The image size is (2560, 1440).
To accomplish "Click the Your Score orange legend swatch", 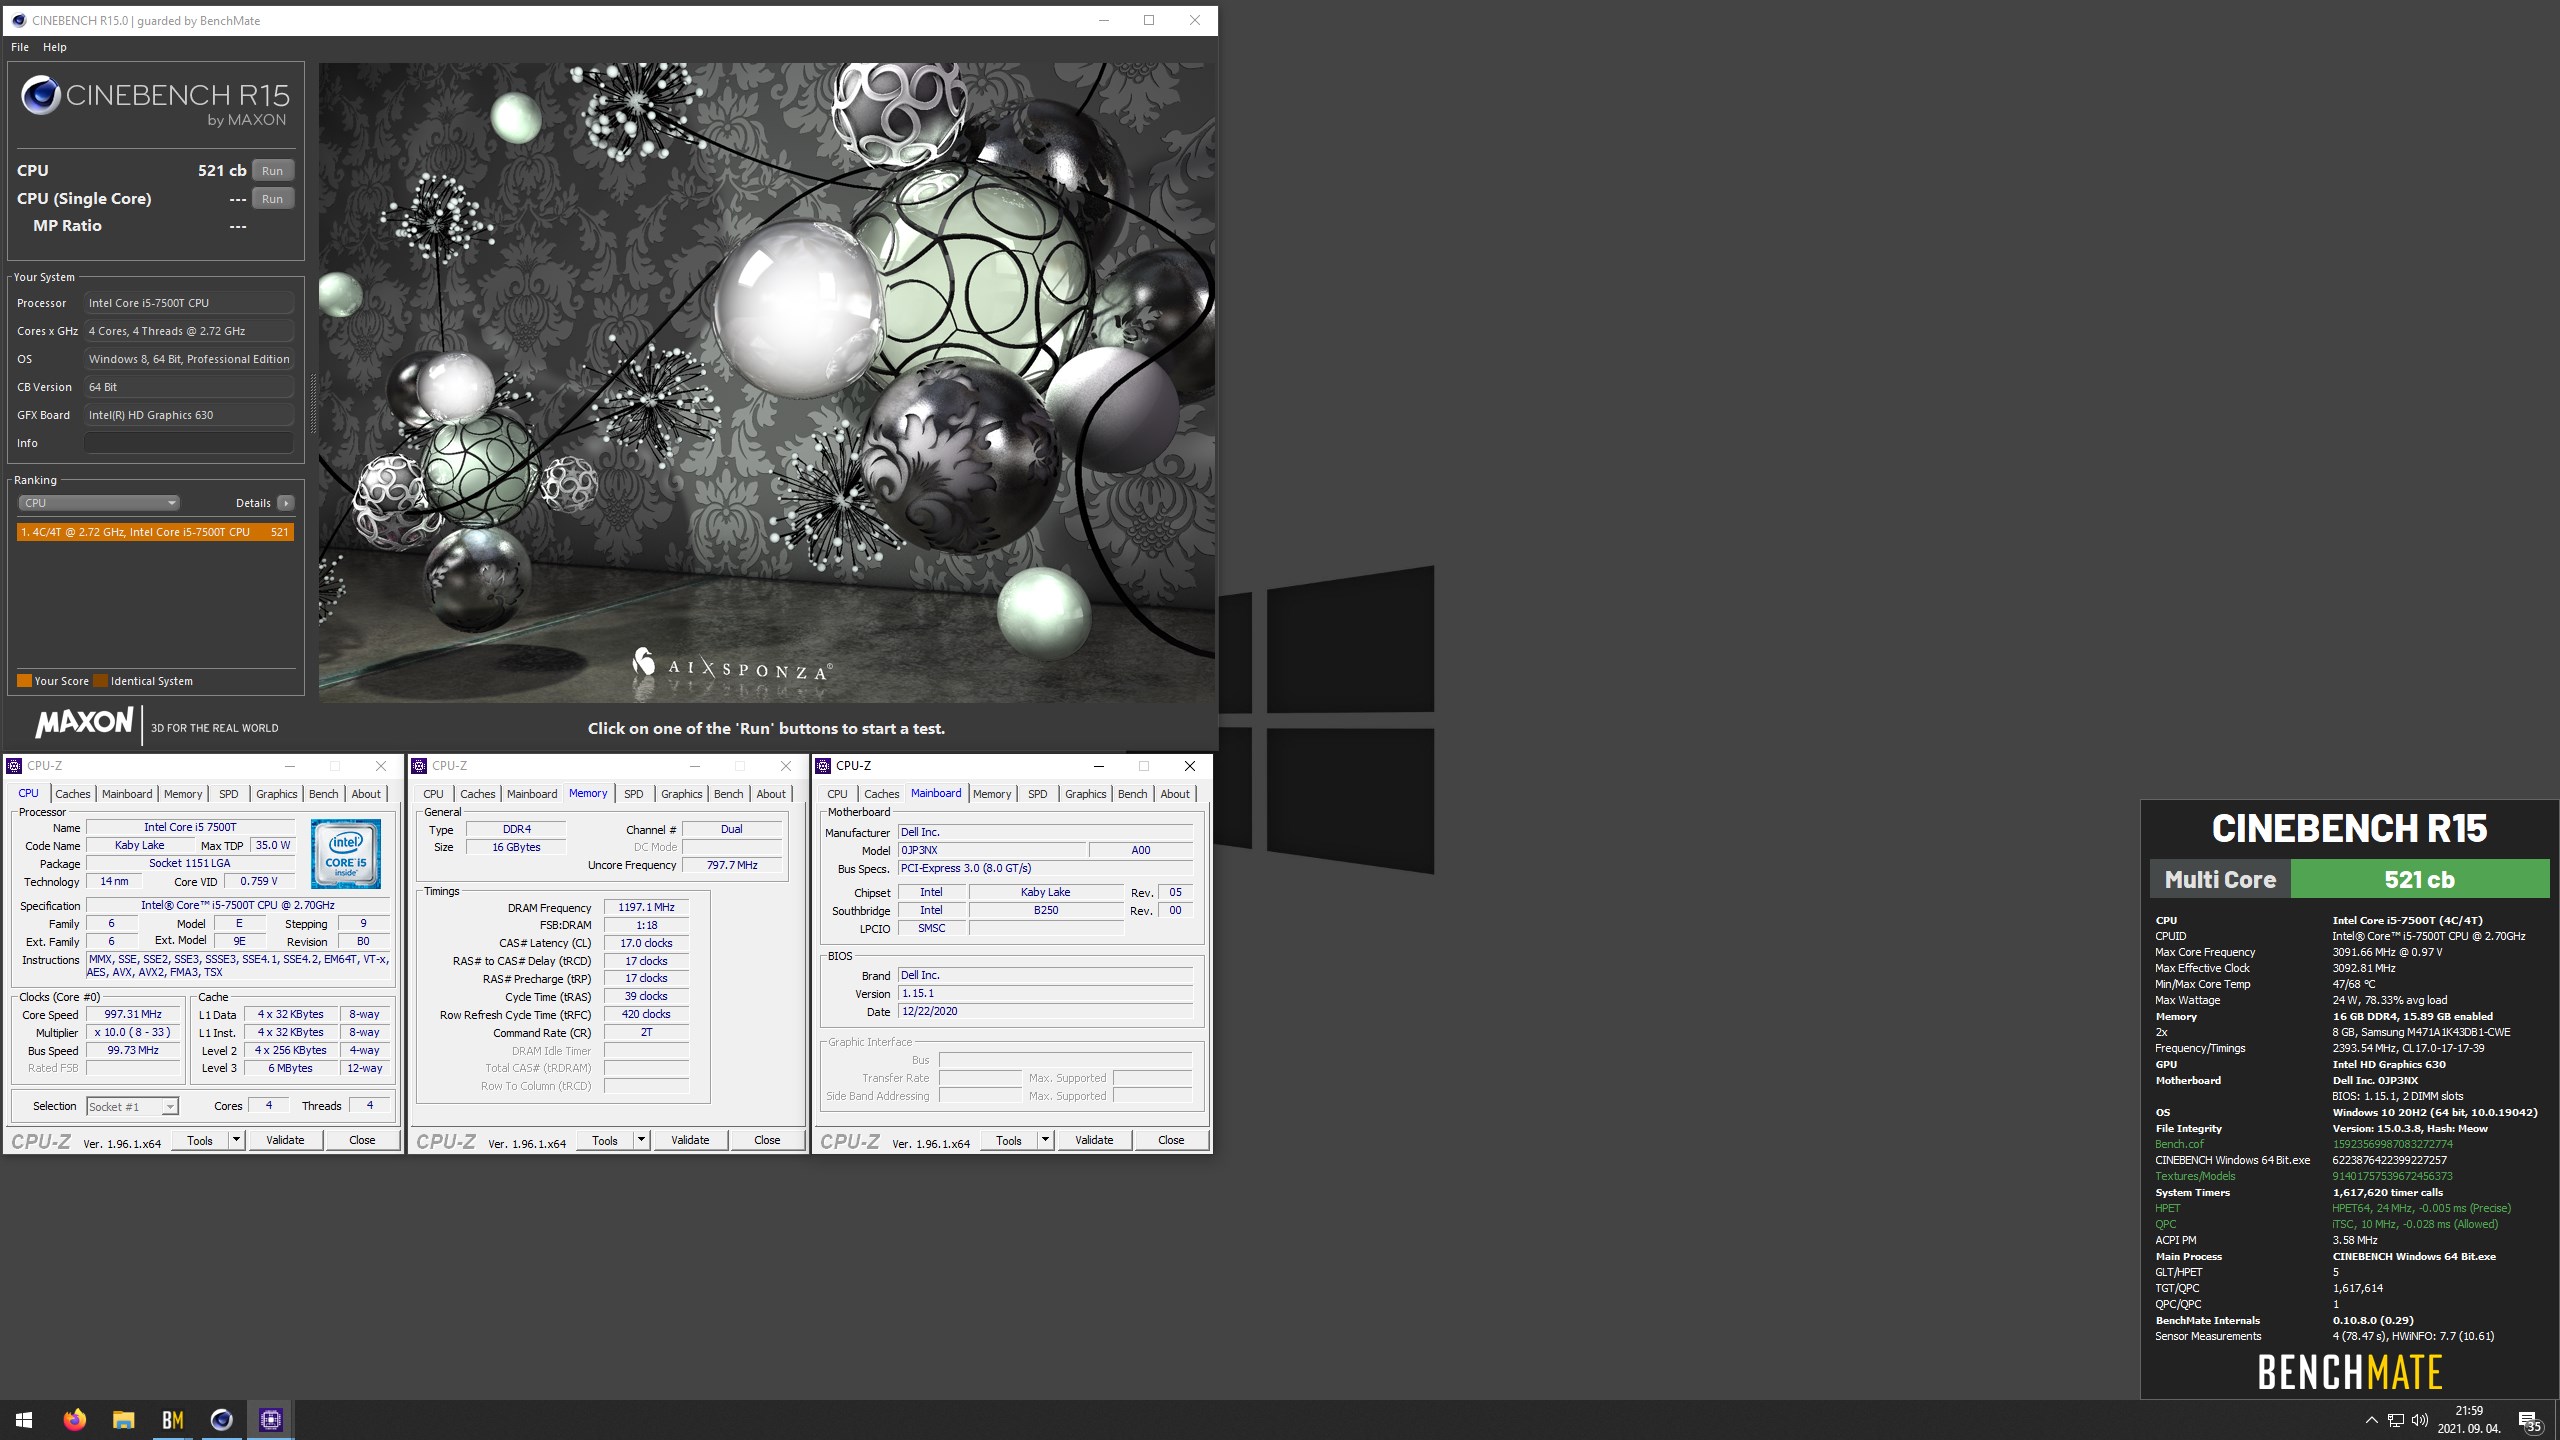I will (x=24, y=681).
